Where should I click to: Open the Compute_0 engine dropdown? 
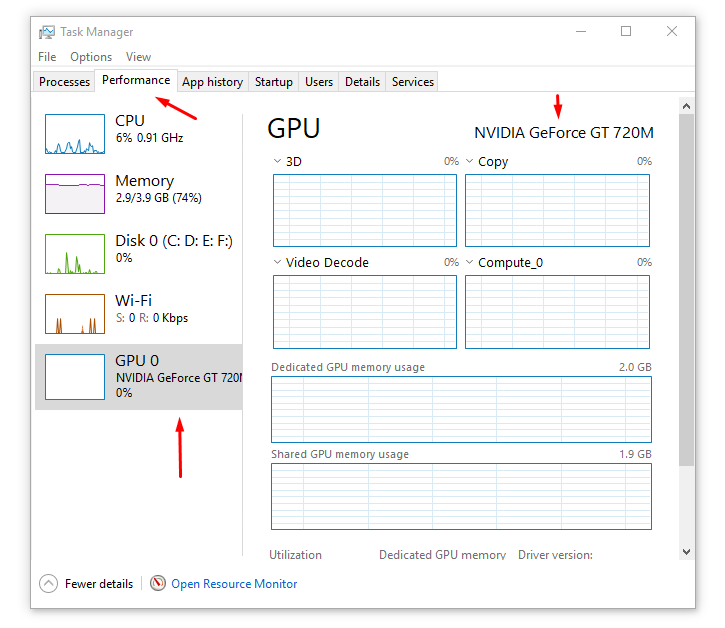coord(469,262)
